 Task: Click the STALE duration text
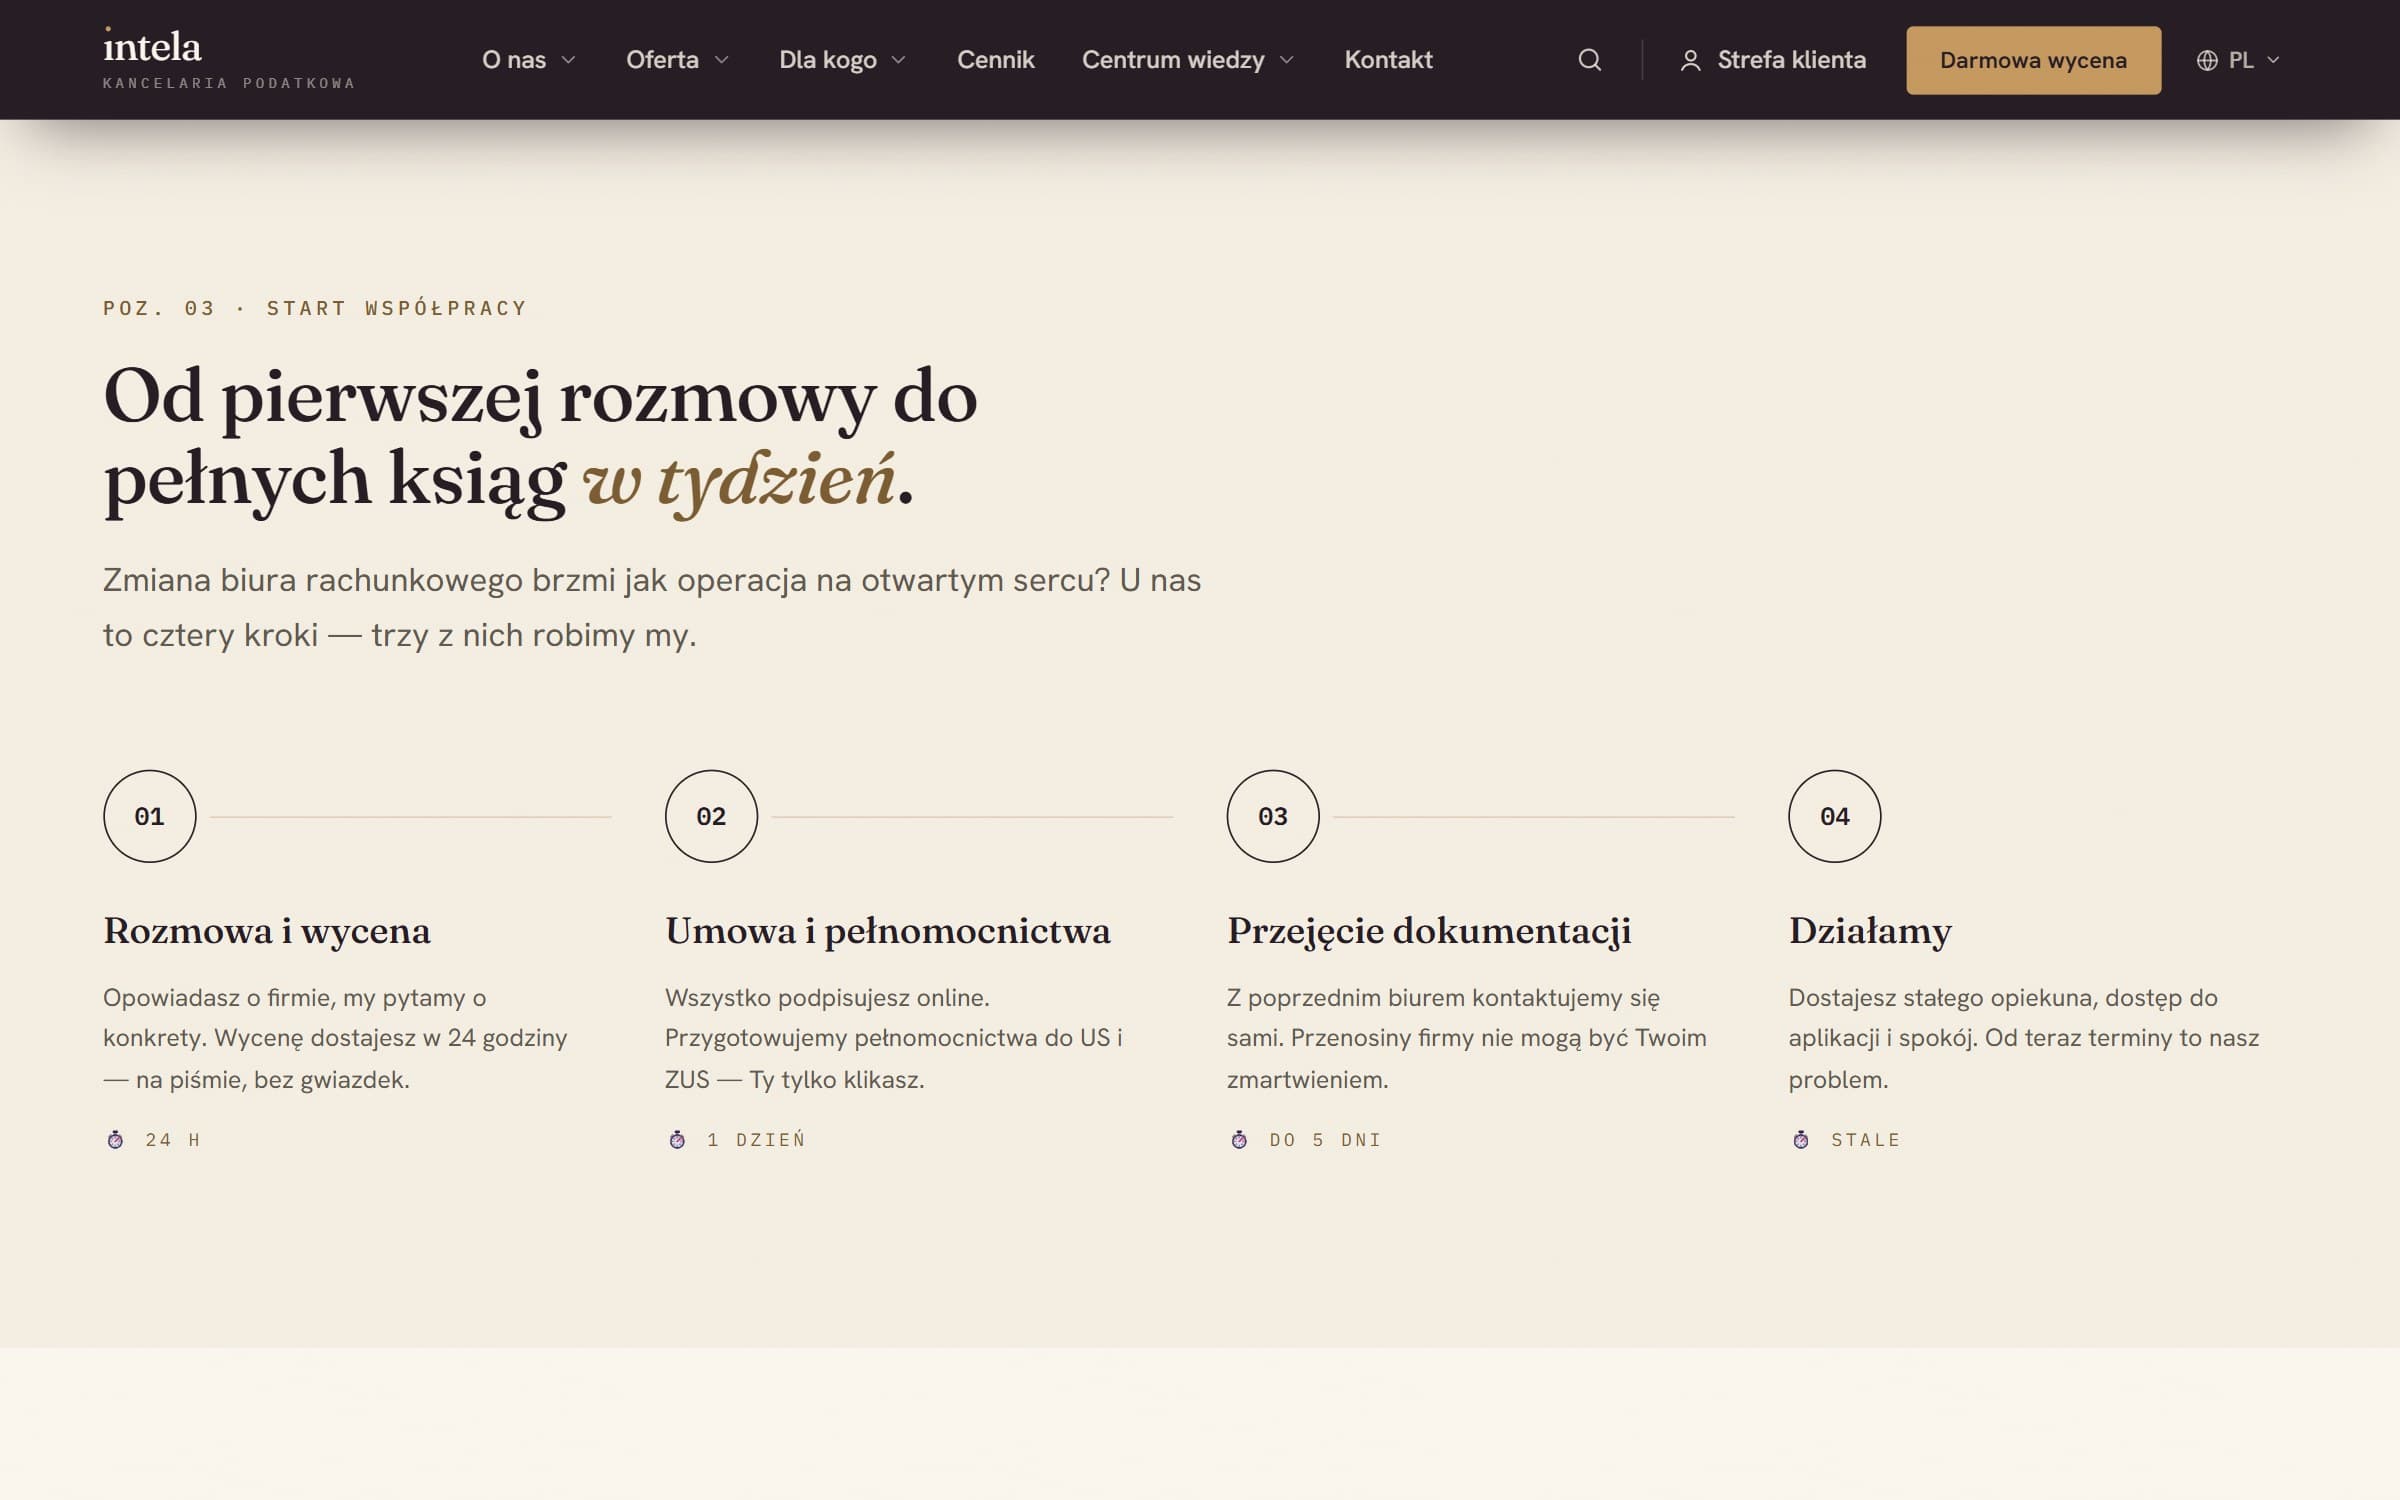1865,1139
